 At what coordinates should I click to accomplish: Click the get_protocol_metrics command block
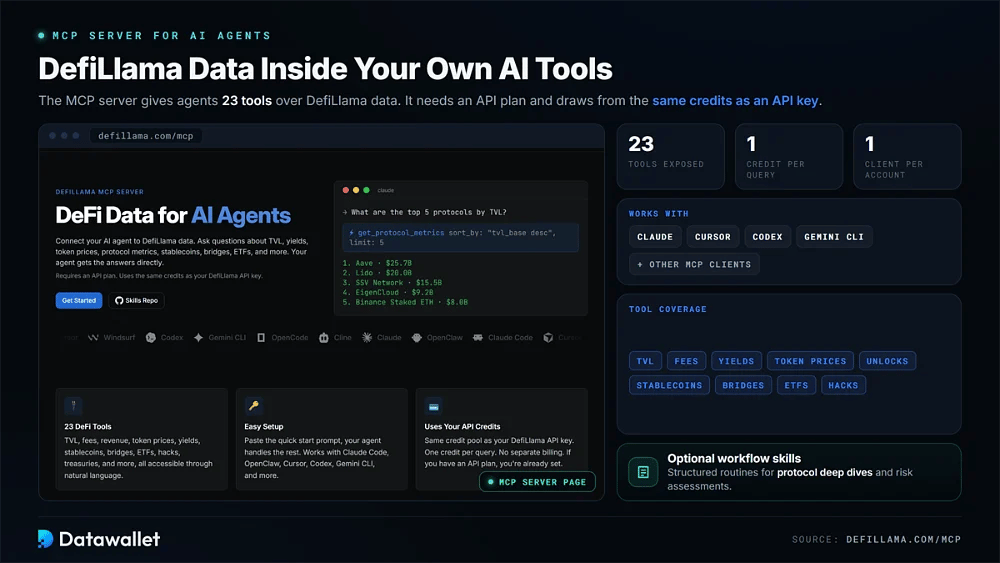[460, 237]
